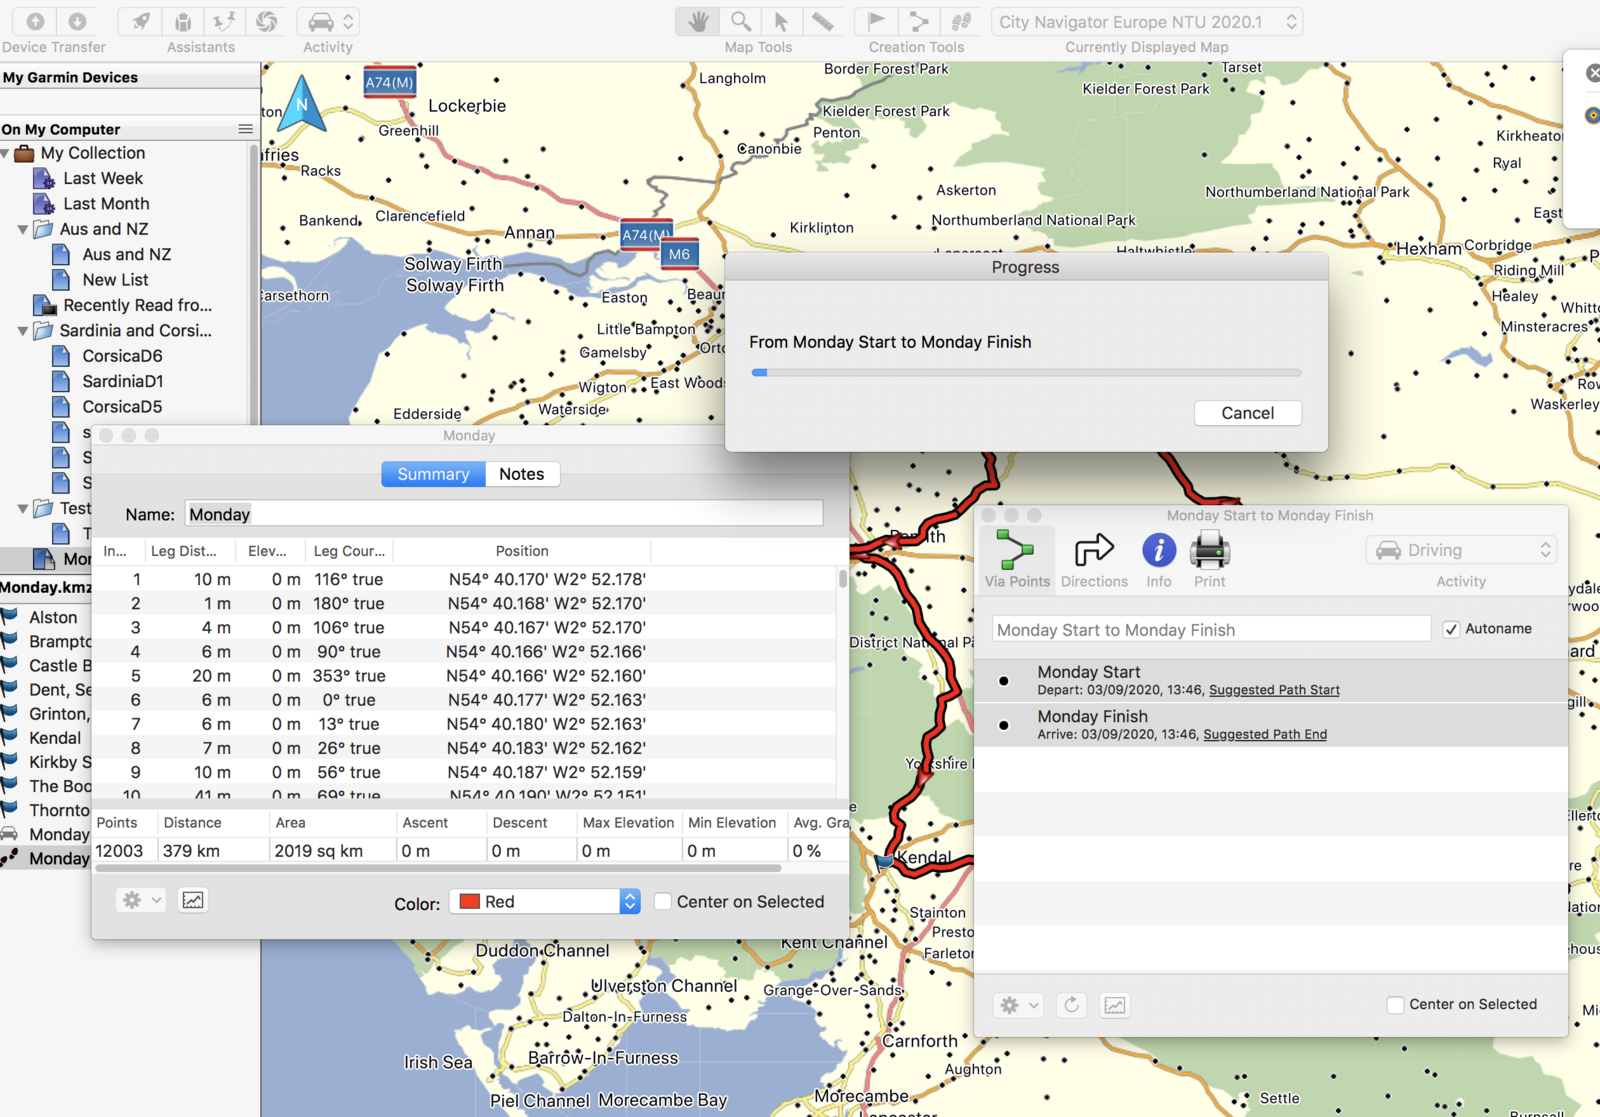Open the Via Points tab
1600x1117 pixels.
click(1017, 559)
